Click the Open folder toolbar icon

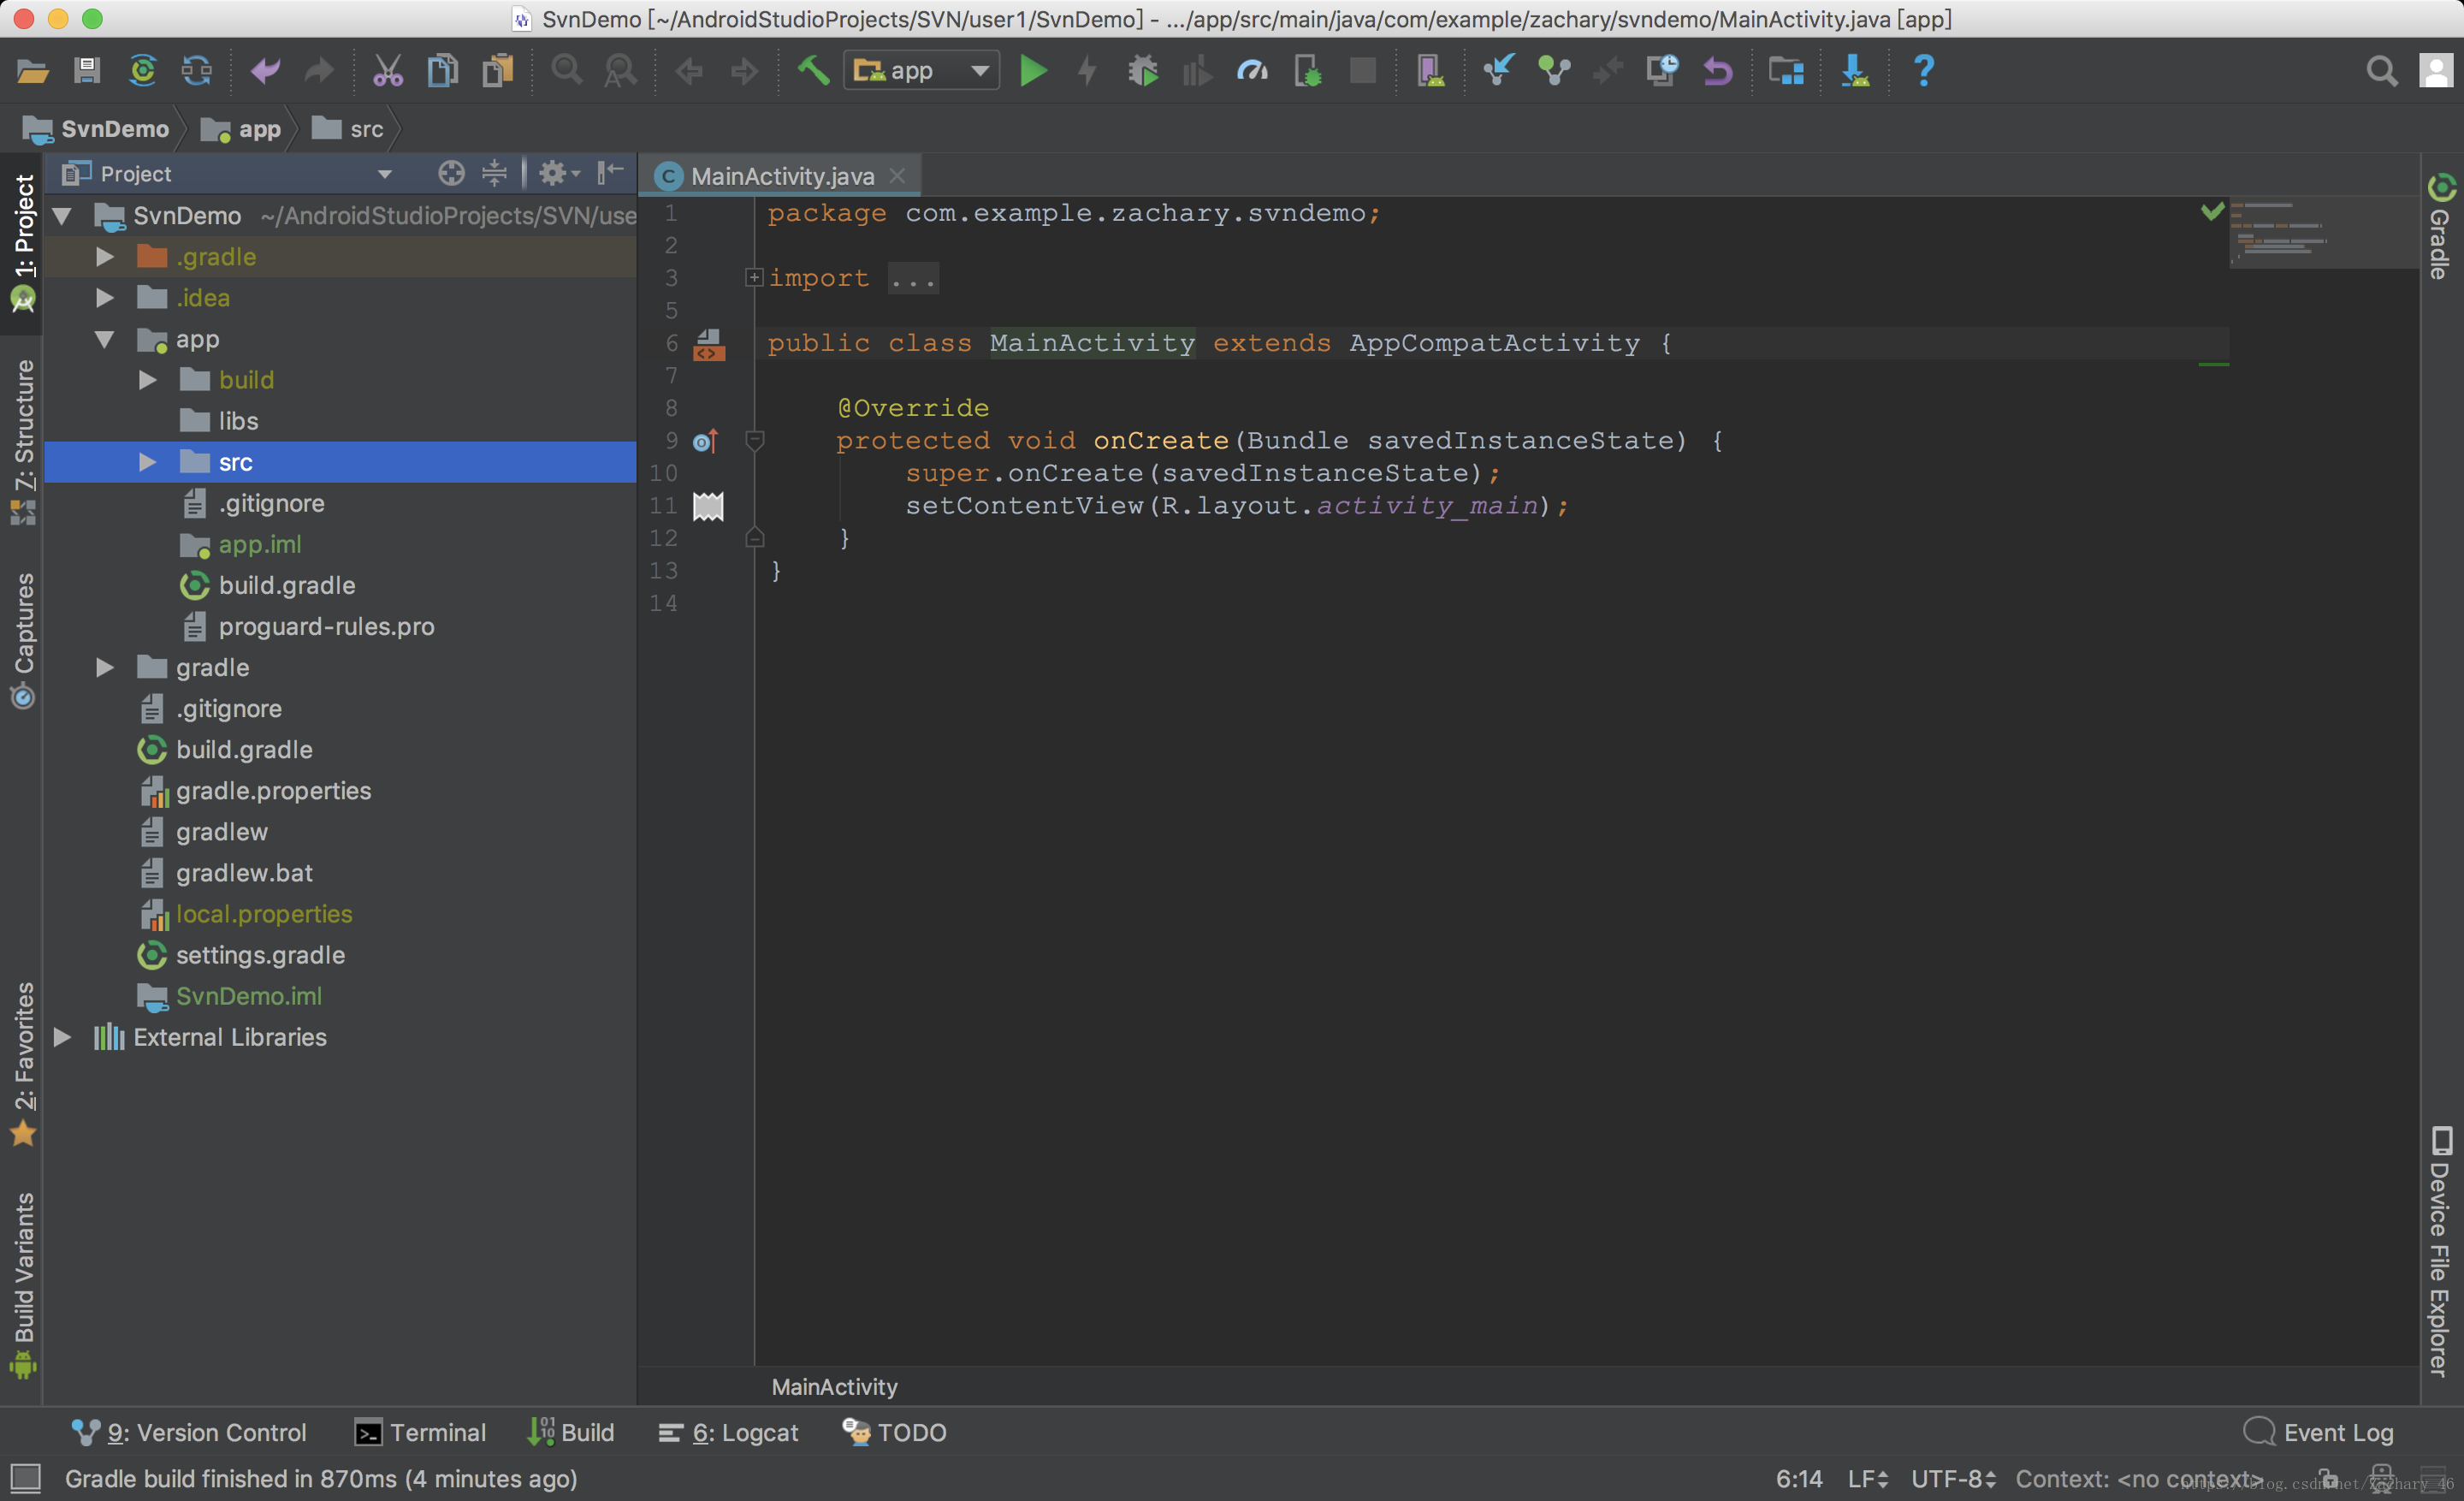pyautogui.click(x=32, y=71)
